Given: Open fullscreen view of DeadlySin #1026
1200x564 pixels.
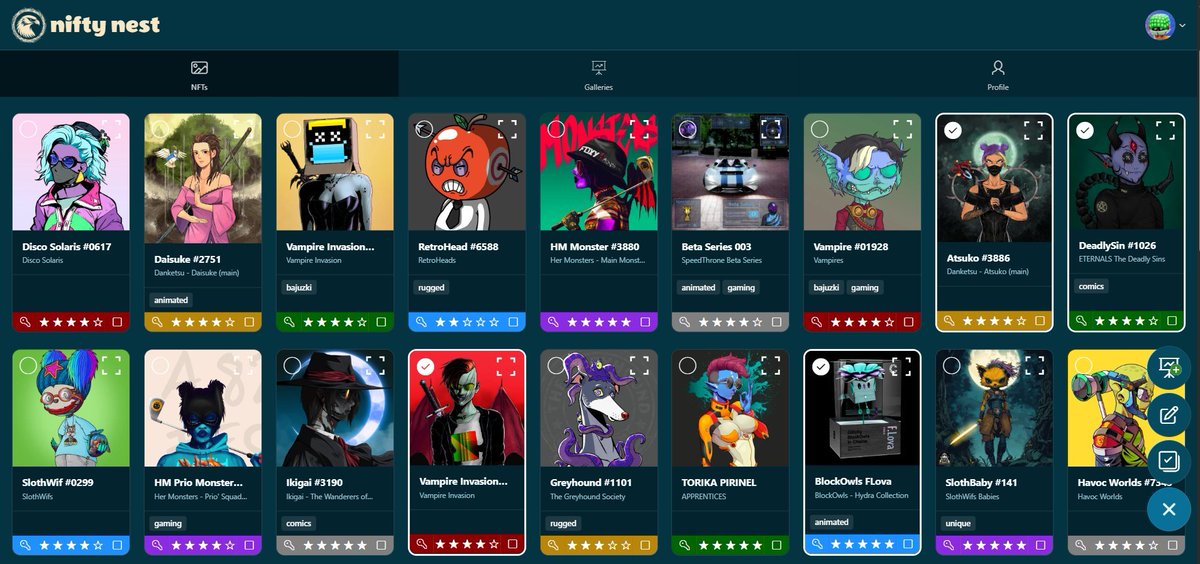Looking at the screenshot, I should [x=1166, y=130].
